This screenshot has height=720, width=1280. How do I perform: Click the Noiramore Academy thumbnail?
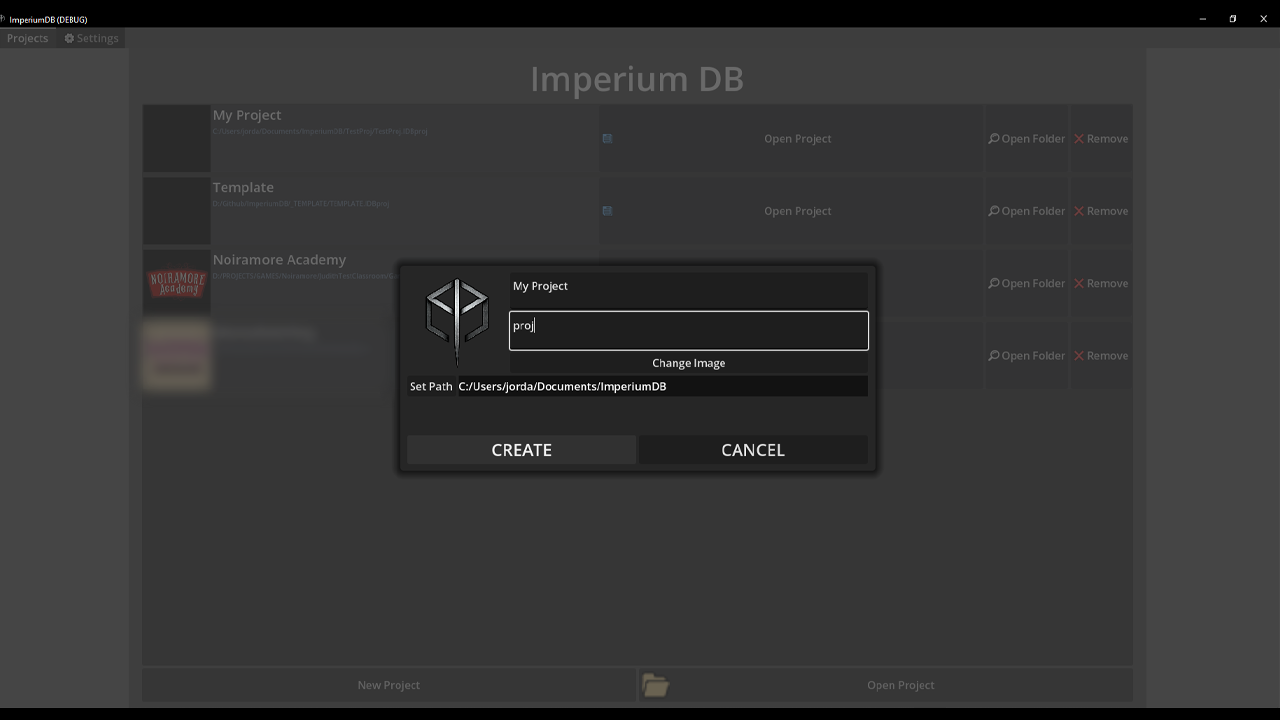(x=177, y=283)
